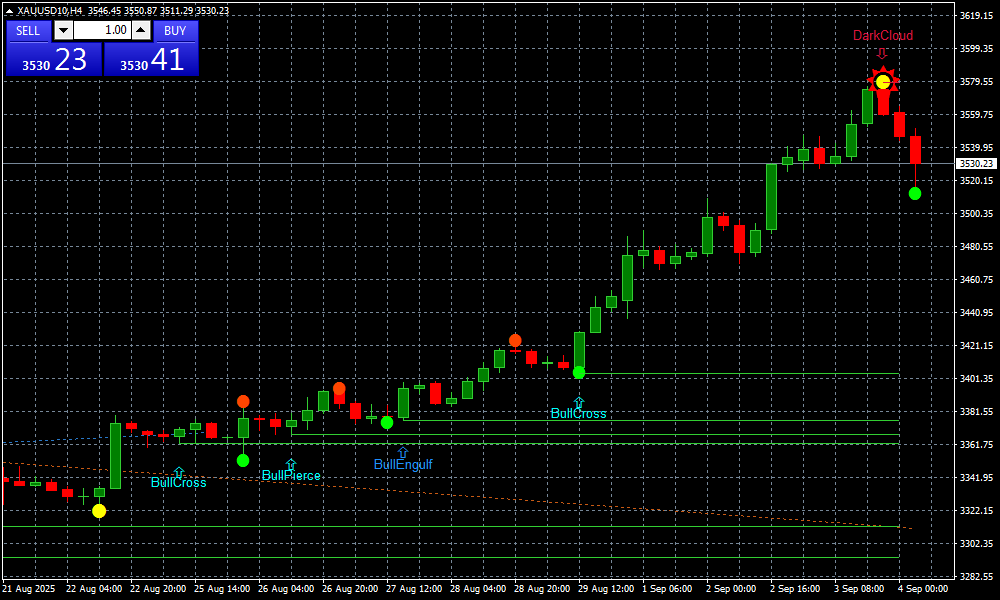Click the yellow dot below 22 Aug candle
The height and width of the screenshot is (600, 1000).
pyautogui.click(x=99, y=511)
